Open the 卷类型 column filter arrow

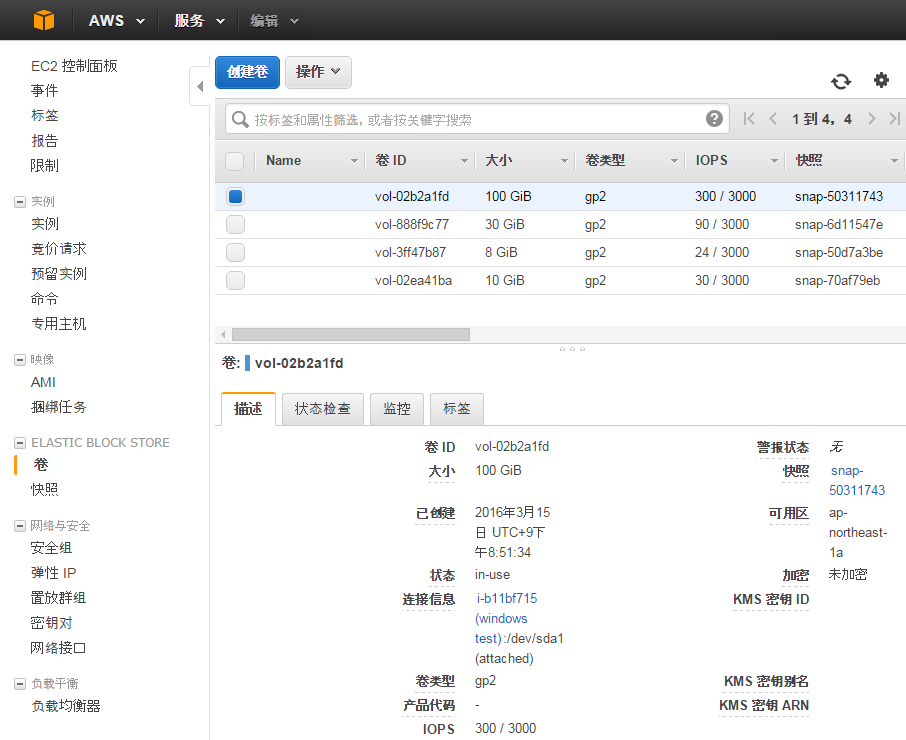pos(674,161)
